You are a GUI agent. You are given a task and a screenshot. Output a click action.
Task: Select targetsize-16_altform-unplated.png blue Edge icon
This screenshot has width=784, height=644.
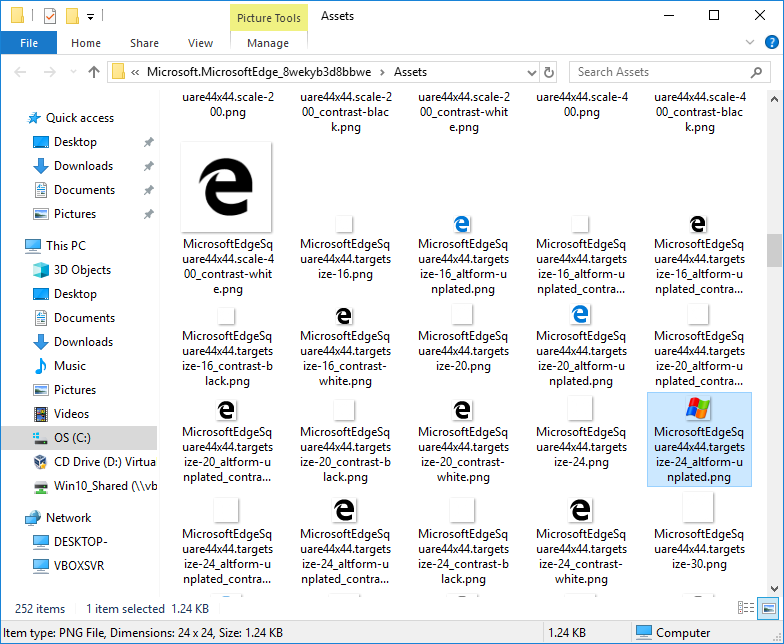coord(462,224)
